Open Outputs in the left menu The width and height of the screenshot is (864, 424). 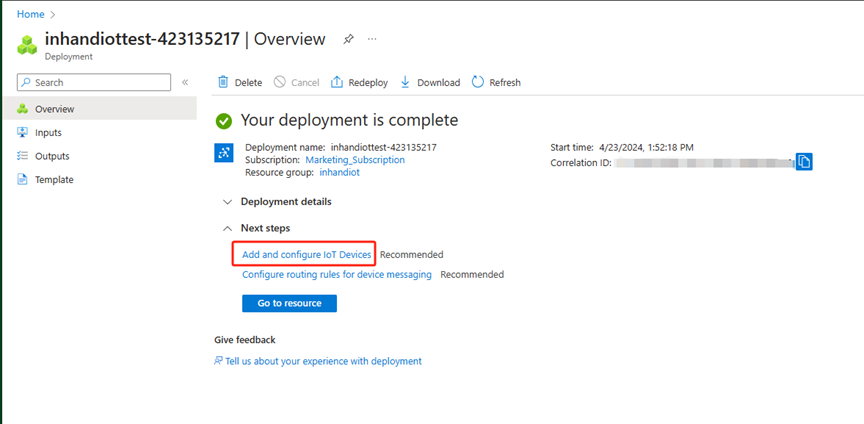point(52,156)
